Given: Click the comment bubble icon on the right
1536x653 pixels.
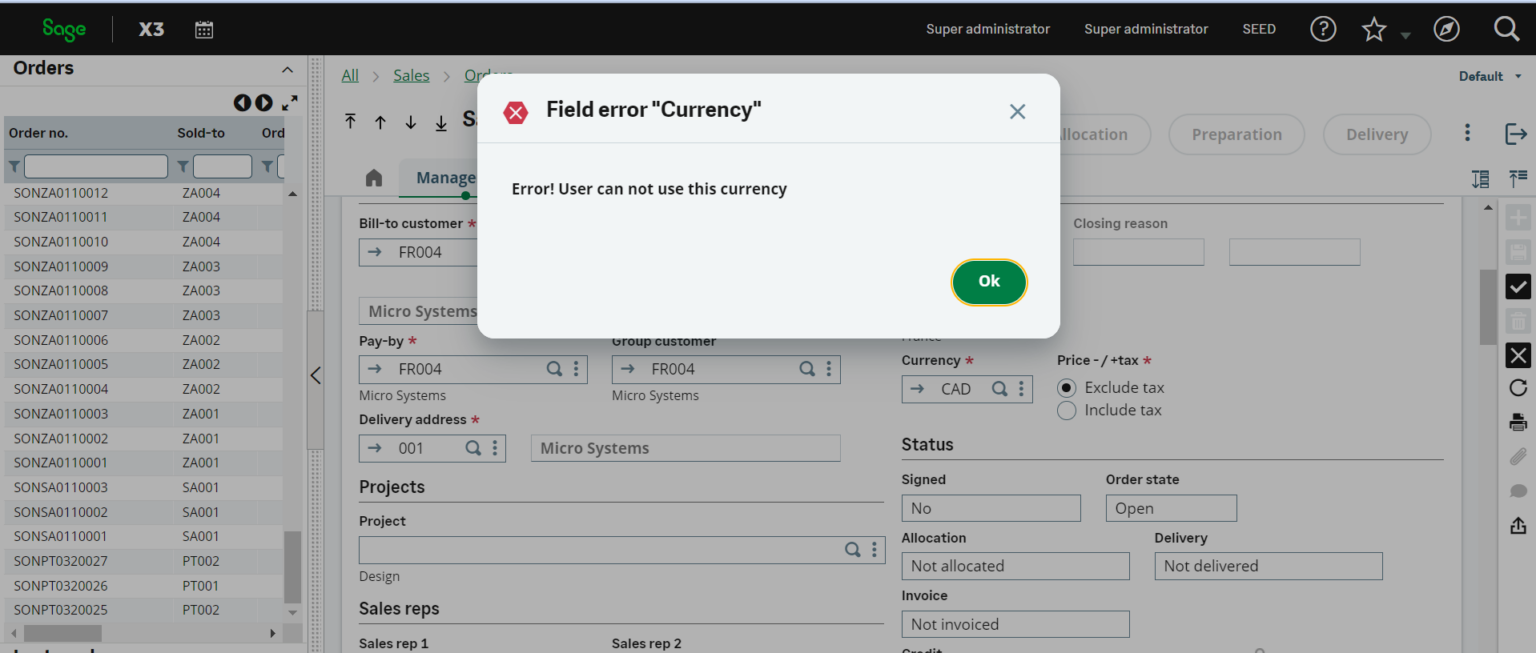Looking at the screenshot, I should click(x=1517, y=490).
